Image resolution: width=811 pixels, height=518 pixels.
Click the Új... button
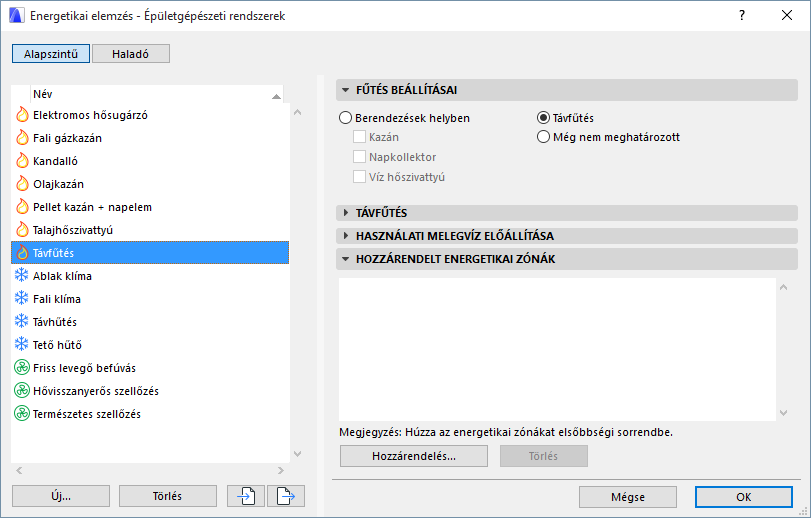(61, 496)
